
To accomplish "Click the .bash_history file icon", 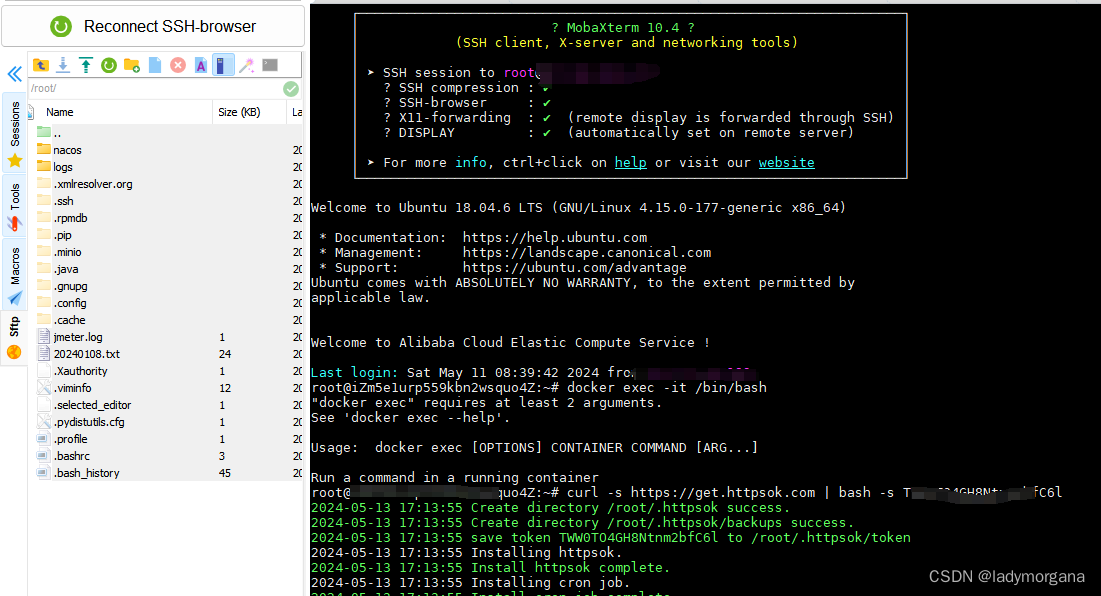I will pos(44,472).
